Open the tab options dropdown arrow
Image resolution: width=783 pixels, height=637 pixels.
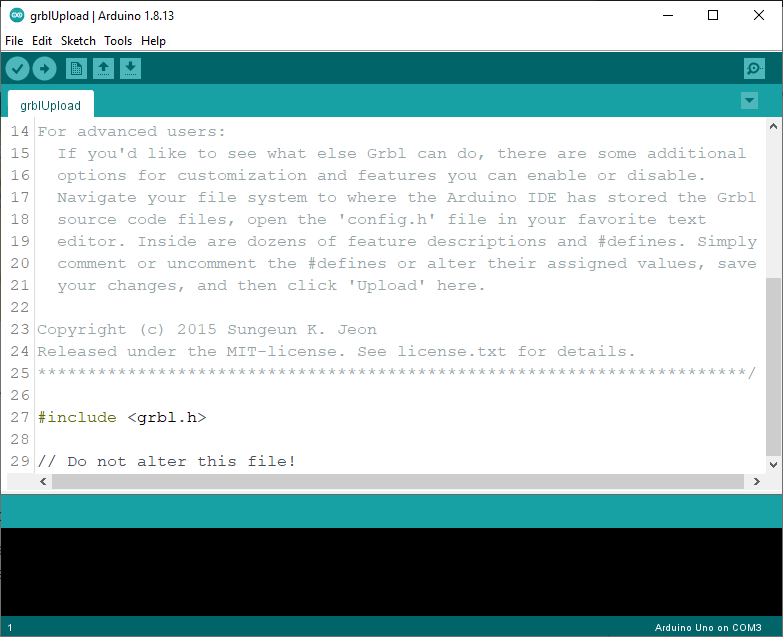749,100
